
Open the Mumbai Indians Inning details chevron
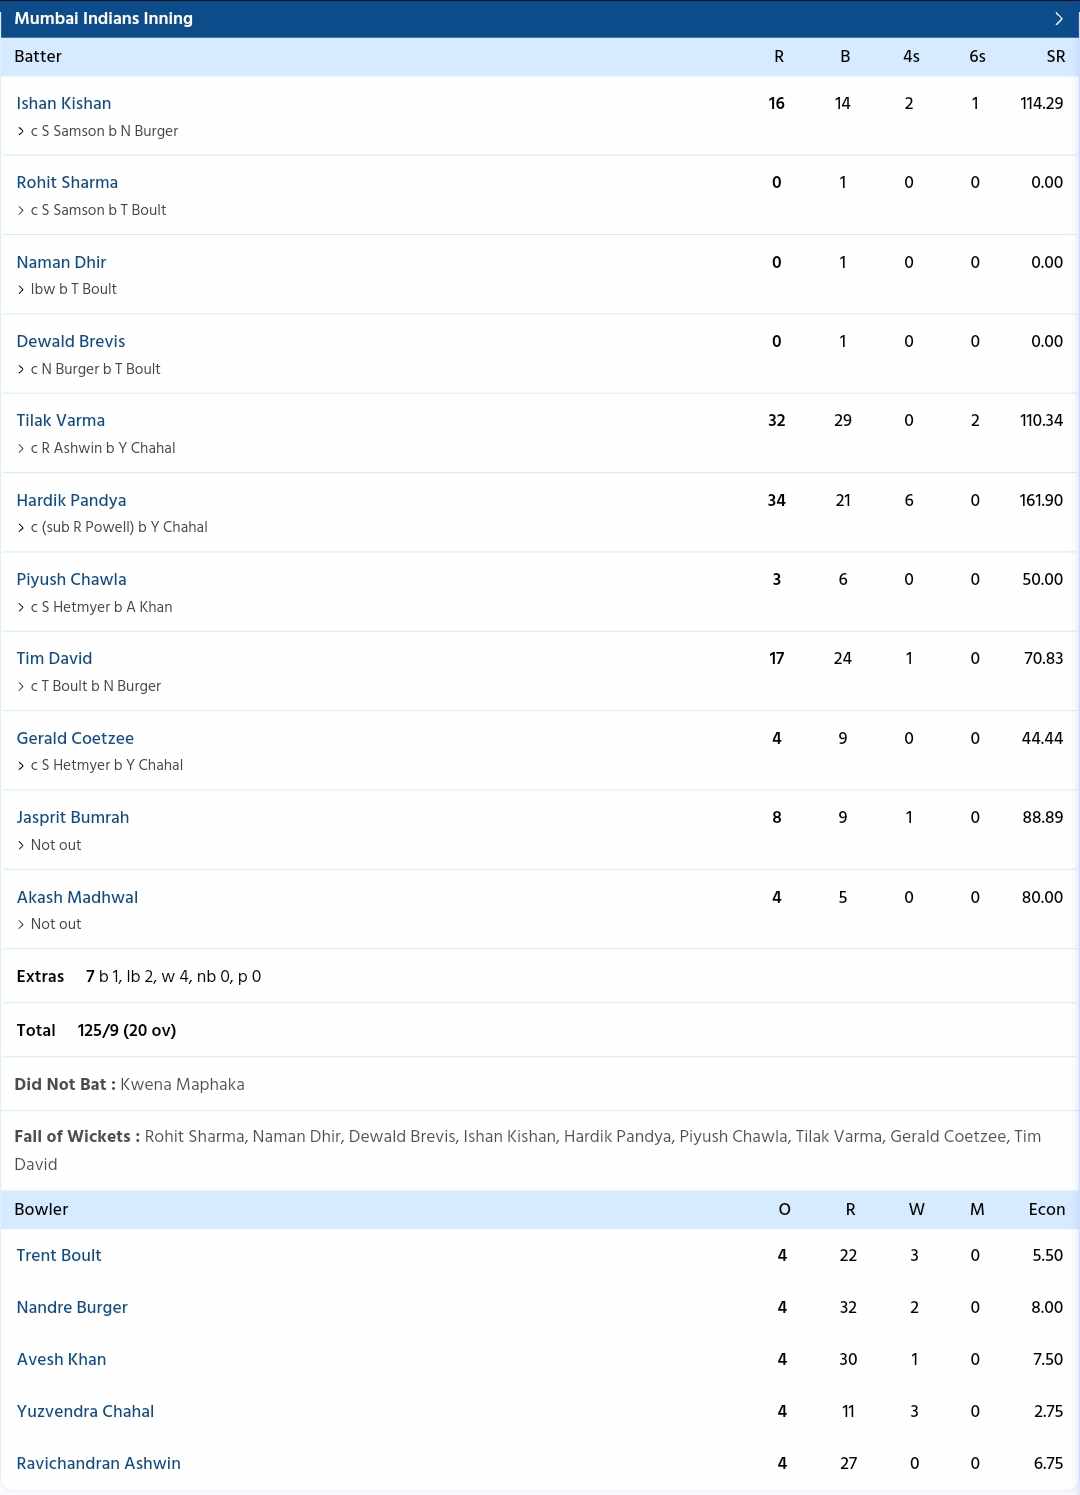click(1057, 17)
